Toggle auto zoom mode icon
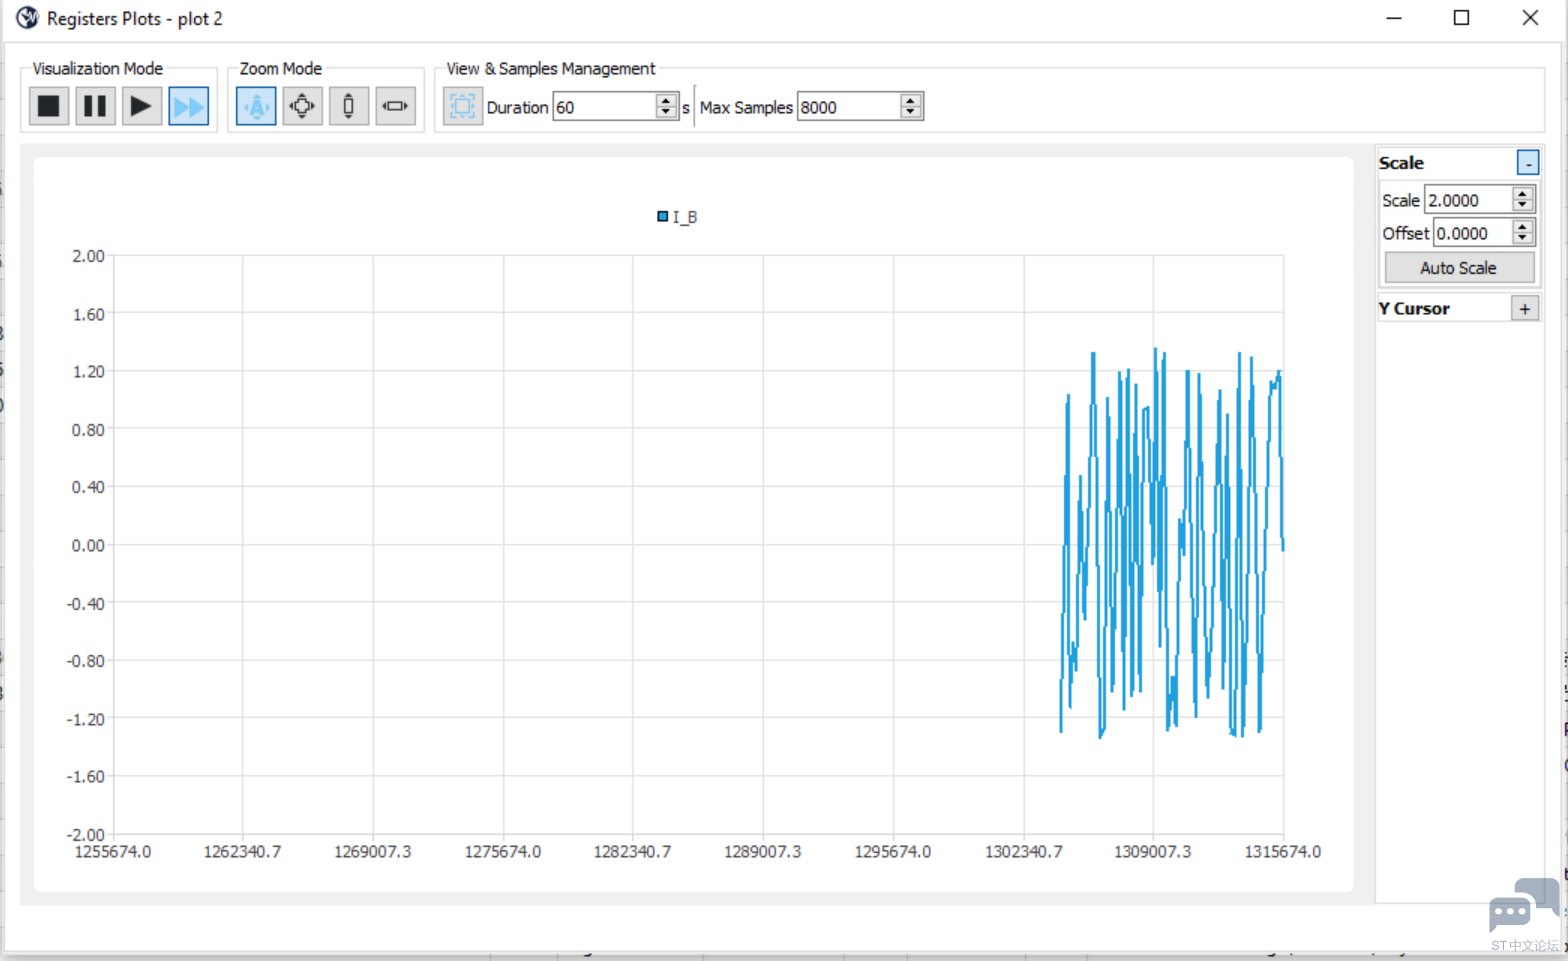 (x=256, y=106)
